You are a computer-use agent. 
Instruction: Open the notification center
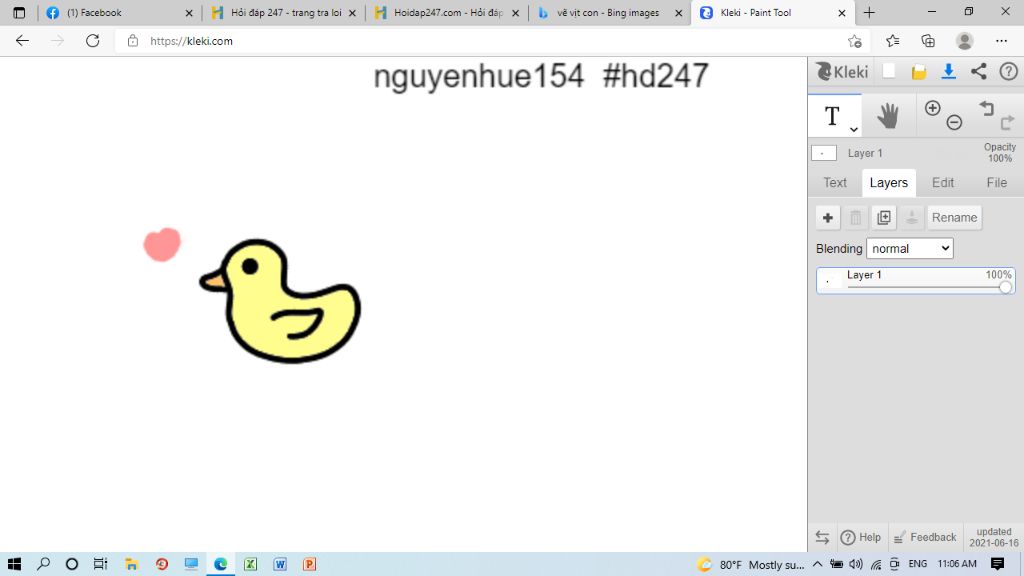tap(997, 564)
